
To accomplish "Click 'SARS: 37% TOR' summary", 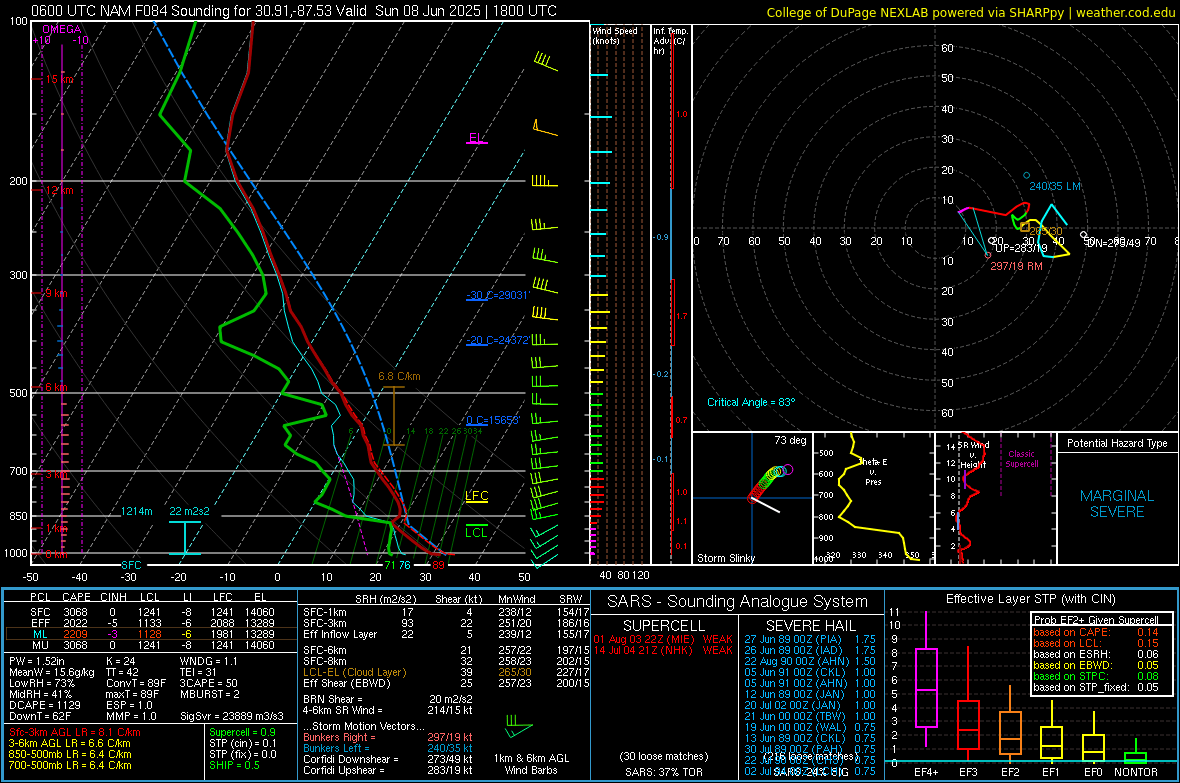I will point(663,772).
